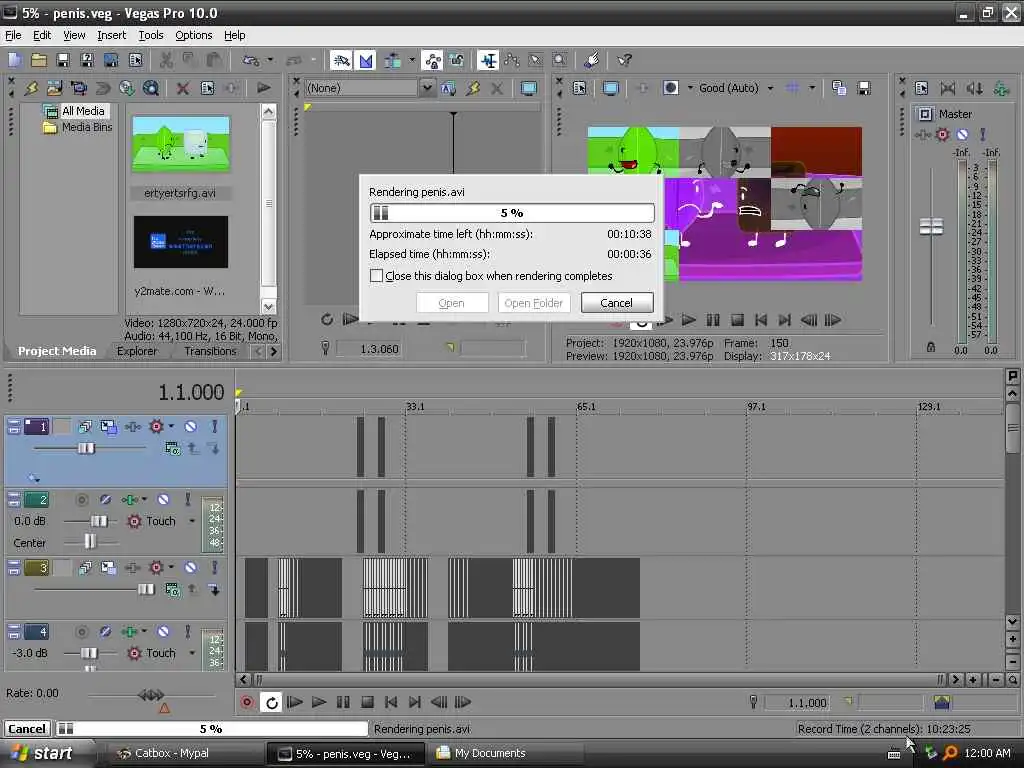Image resolution: width=1024 pixels, height=768 pixels.
Task: Mute video track 1
Action: click(190, 426)
